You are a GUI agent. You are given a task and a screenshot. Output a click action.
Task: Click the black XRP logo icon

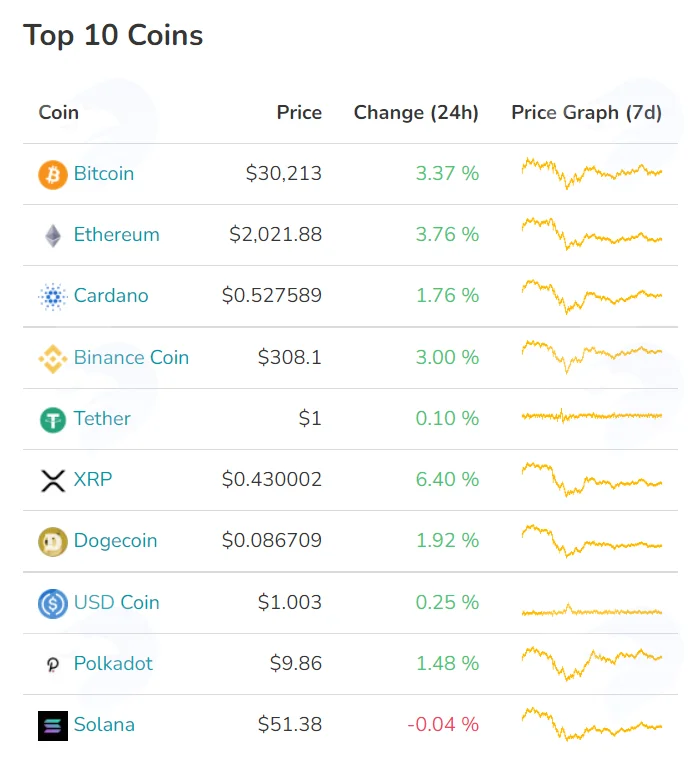[x=53, y=481]
